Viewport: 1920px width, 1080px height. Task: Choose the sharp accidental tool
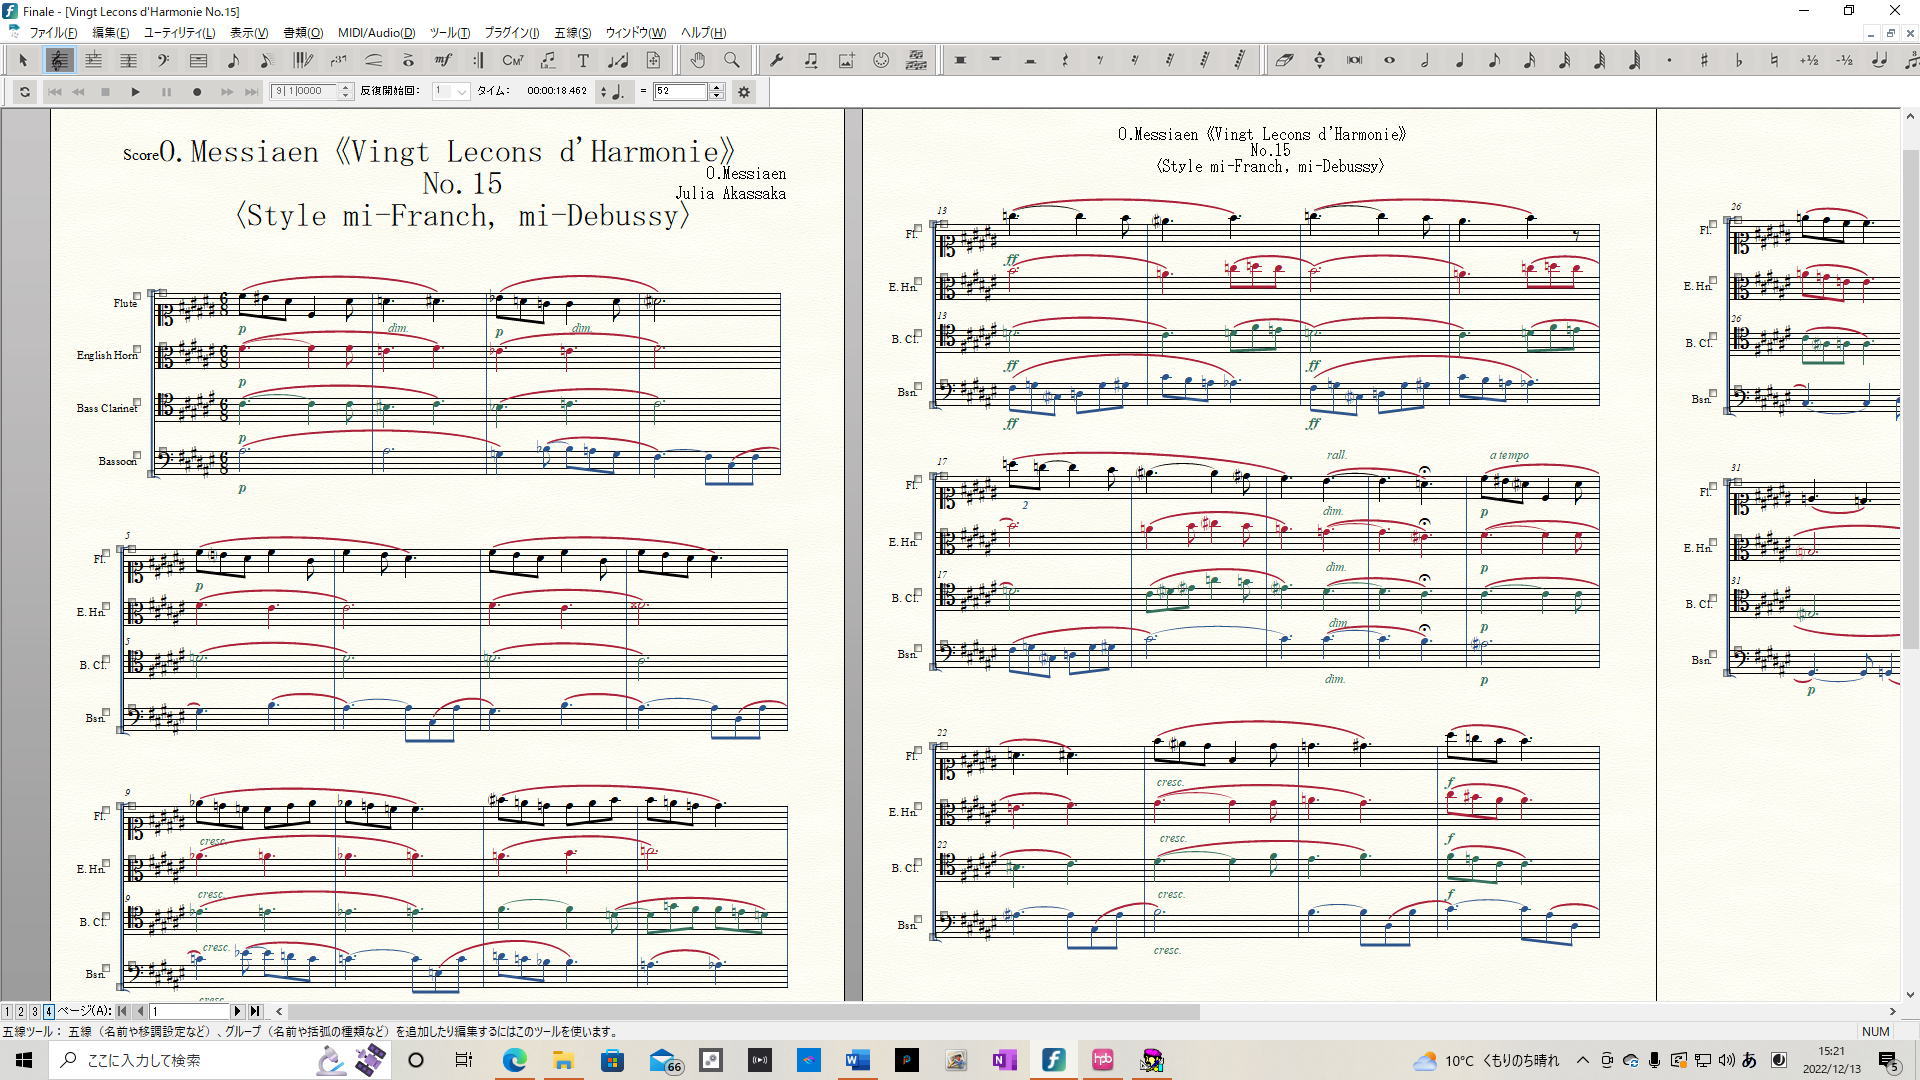(1704, 60)
